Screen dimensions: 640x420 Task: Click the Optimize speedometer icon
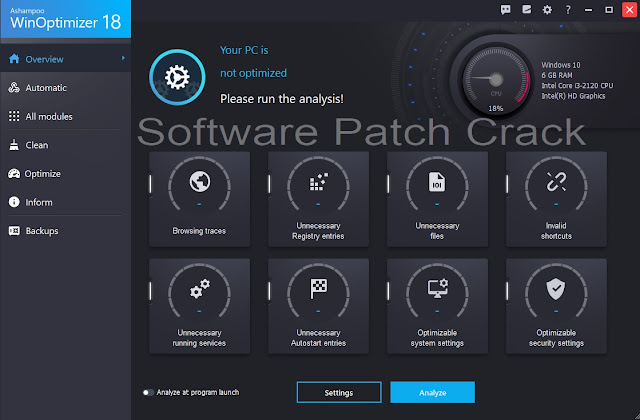[x=14, y=173]
